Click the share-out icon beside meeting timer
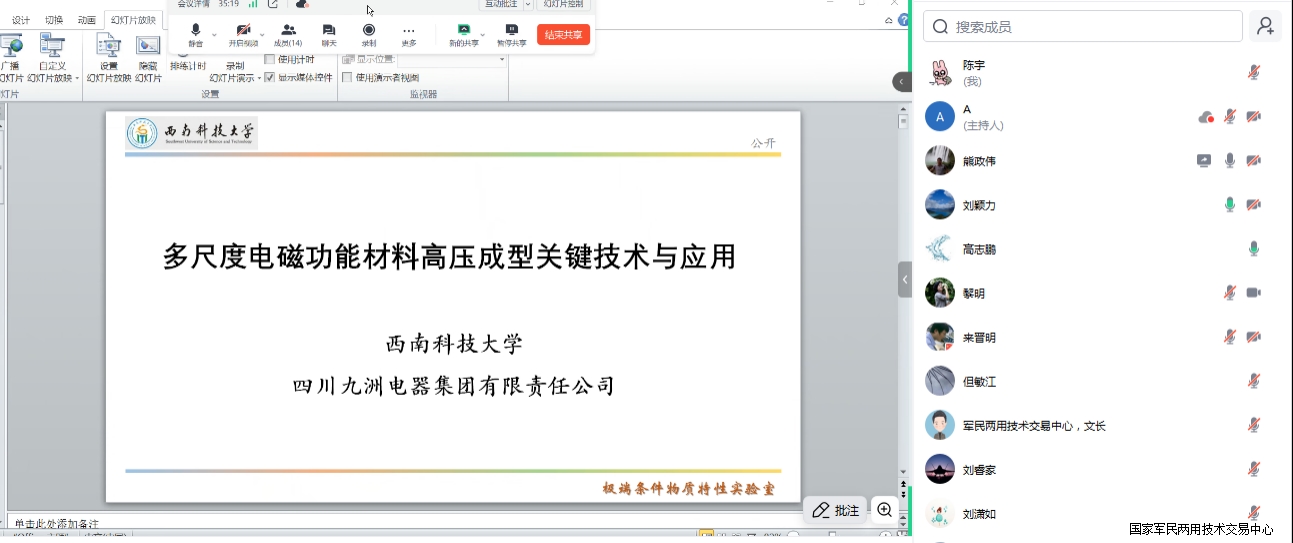This screenshot has width=1293, height=543. (272, 4)
